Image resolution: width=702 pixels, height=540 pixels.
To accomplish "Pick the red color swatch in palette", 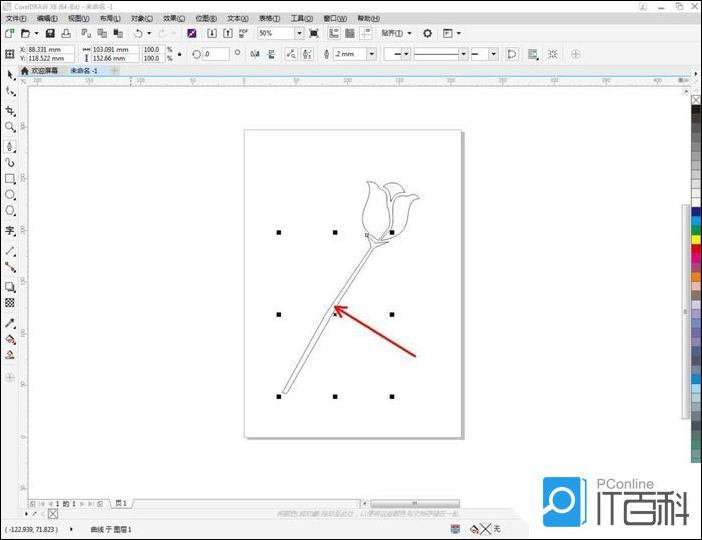I will [696, 249].
